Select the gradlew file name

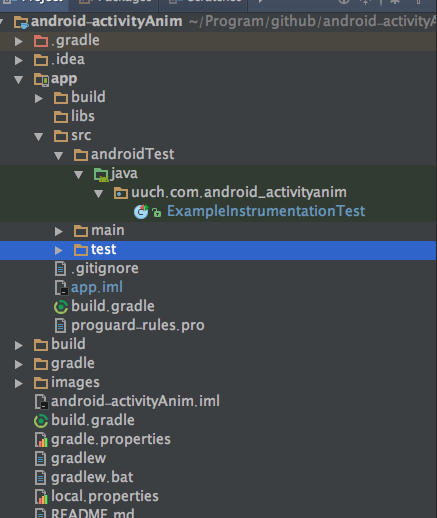coord(78,459)
